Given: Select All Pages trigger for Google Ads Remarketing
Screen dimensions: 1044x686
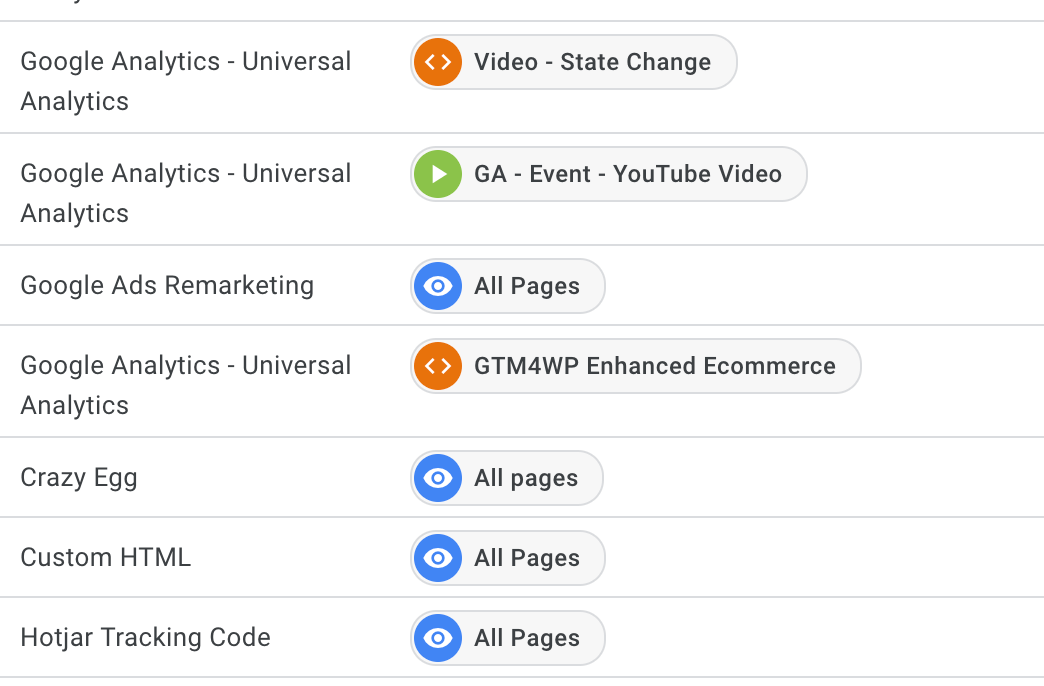Looking at the screenshot, I should [507, 286].
